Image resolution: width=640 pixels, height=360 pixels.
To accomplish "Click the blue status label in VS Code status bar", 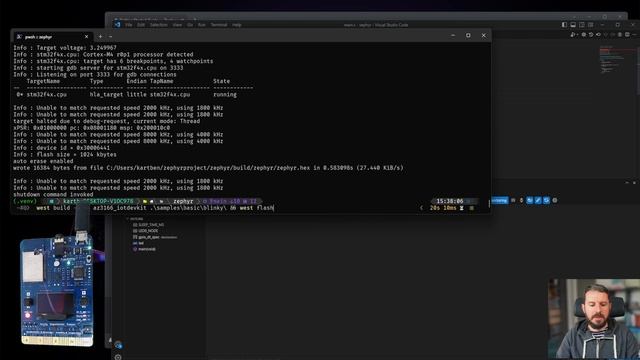I will click(500, 200).
